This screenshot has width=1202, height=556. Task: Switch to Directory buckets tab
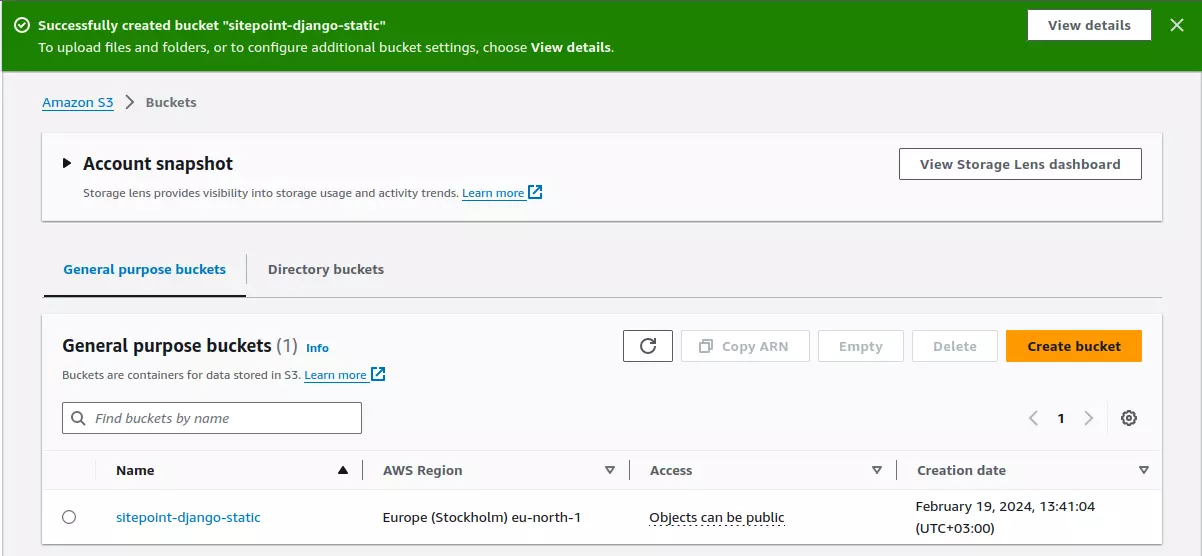click(x=326, y=269)
